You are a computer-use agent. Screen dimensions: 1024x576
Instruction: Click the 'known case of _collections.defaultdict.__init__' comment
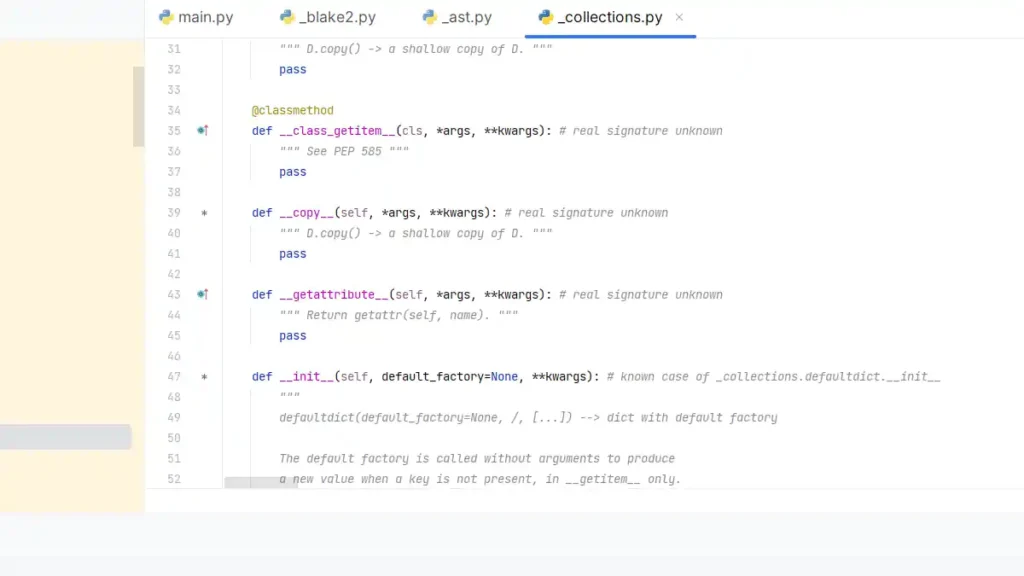point(774,377)
